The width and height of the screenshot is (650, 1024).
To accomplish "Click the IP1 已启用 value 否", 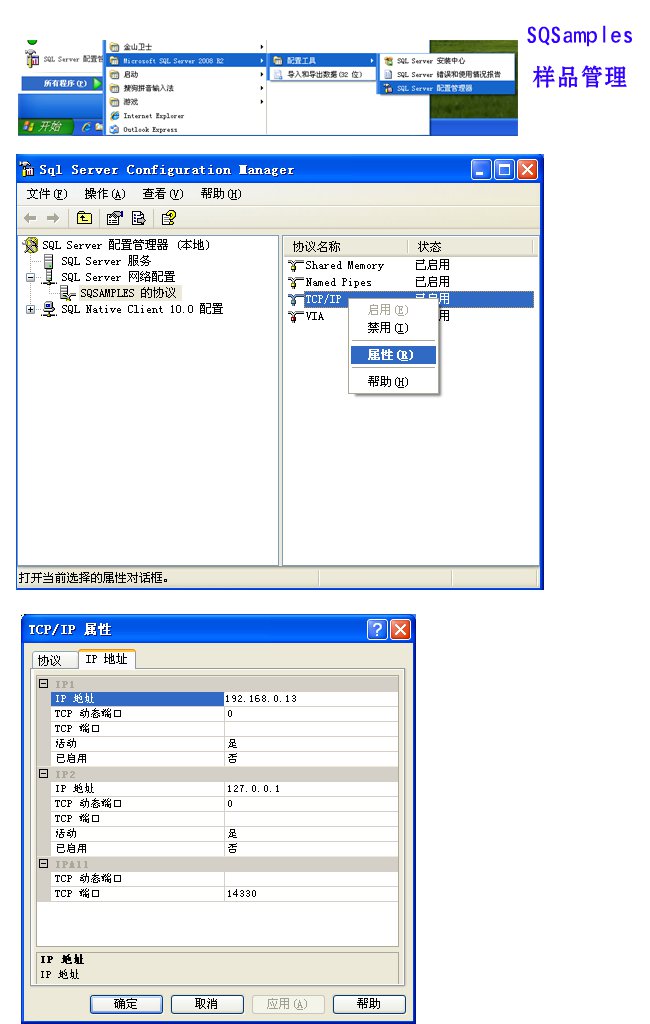I will point(311,759).
